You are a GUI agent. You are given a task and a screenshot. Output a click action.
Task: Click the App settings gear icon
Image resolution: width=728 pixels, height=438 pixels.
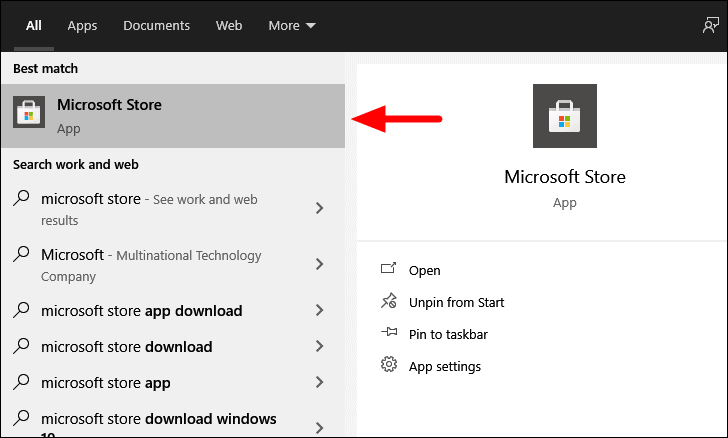(x=389, y=365)
